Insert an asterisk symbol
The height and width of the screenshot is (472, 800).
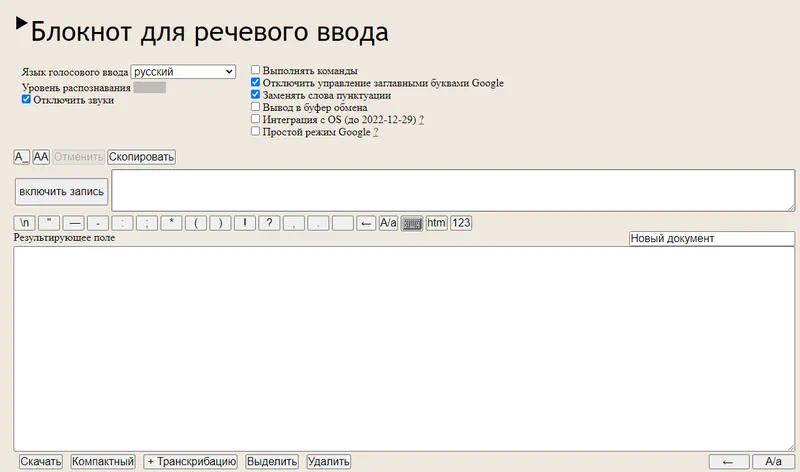[171, 223]
